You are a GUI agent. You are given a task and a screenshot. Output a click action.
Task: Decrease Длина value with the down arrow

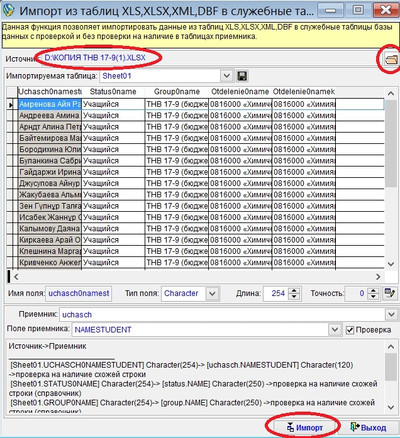(x=294, y=297)
